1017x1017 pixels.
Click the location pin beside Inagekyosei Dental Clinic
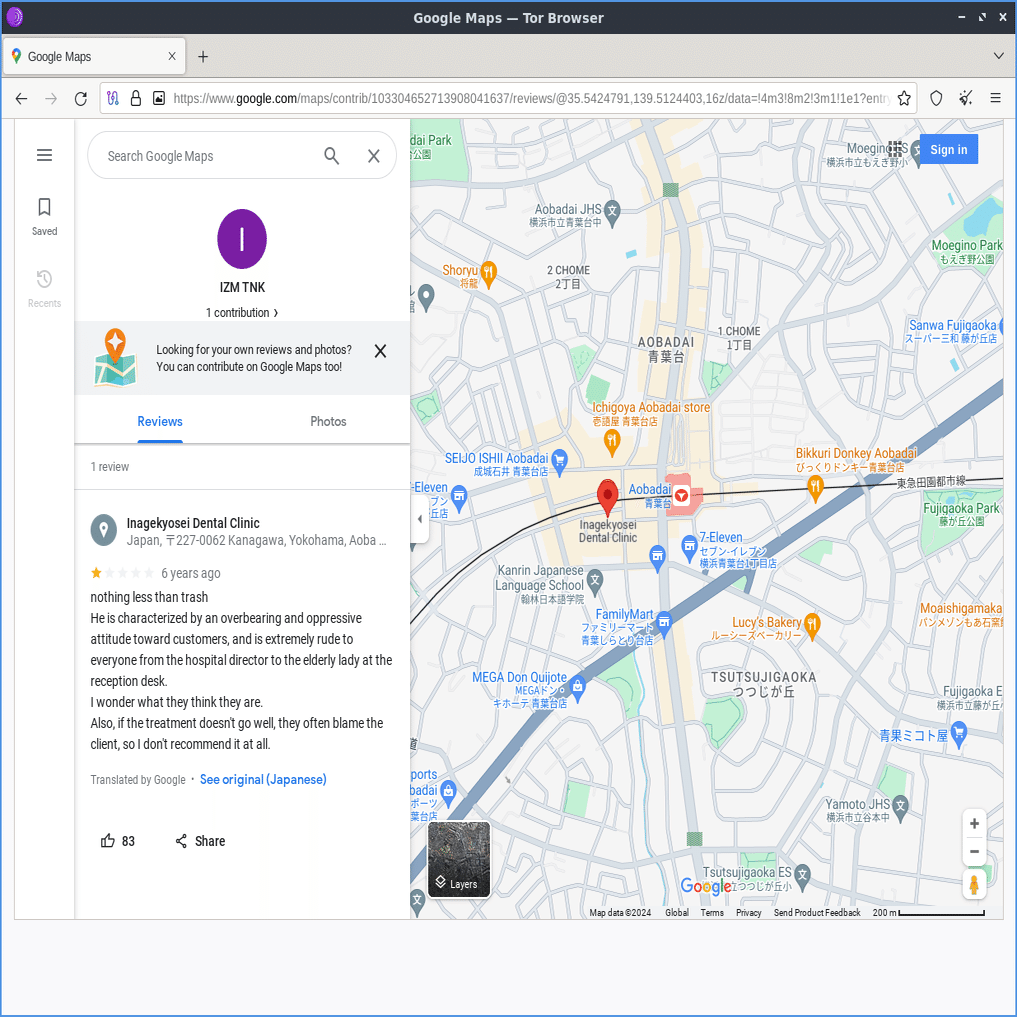coord(103,531)
